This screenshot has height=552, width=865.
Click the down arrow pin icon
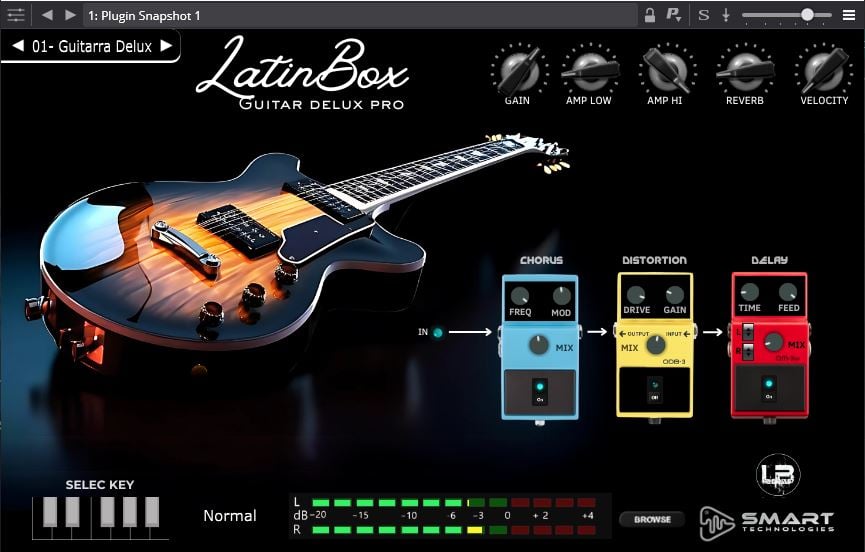tap(726, 15)
